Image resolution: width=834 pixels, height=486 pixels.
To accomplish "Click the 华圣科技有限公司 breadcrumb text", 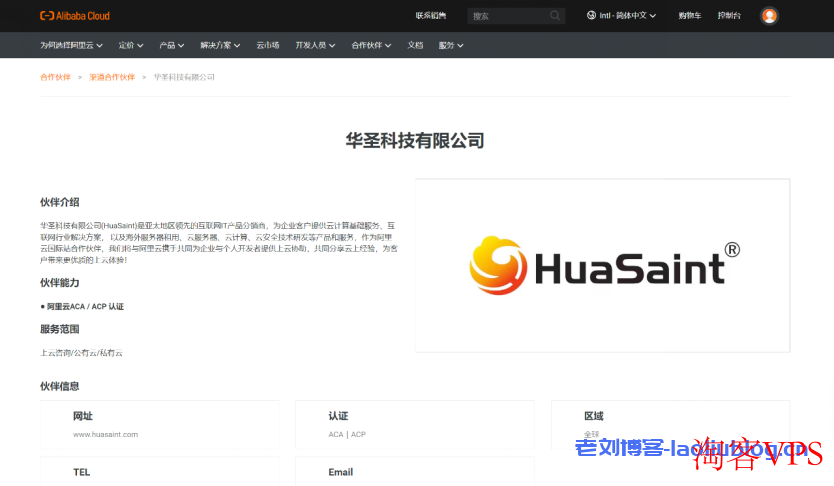I will (x=184, y=77).
